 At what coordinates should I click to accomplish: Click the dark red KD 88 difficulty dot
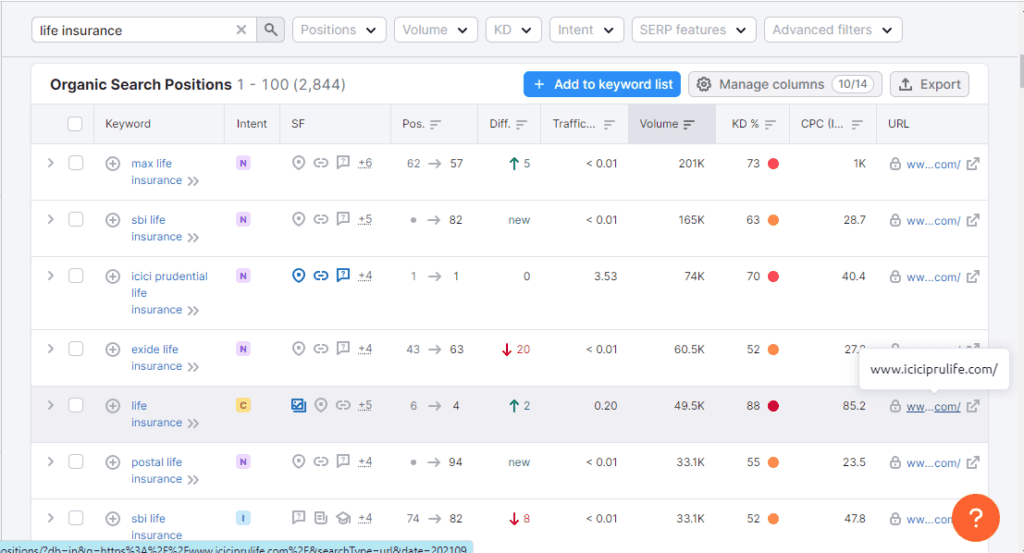click(x=773, y=406)
